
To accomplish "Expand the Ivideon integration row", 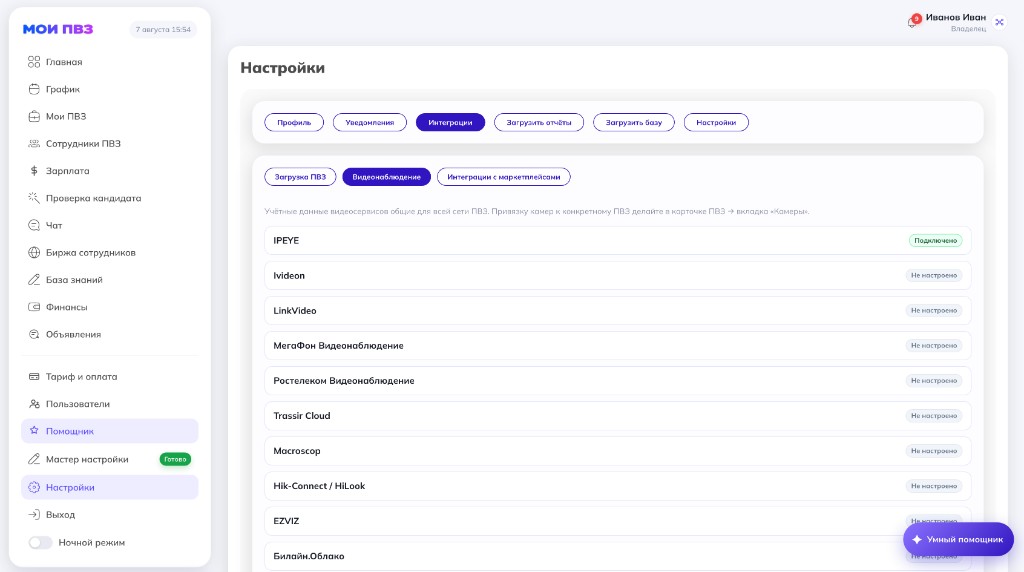I will point(617,276).
